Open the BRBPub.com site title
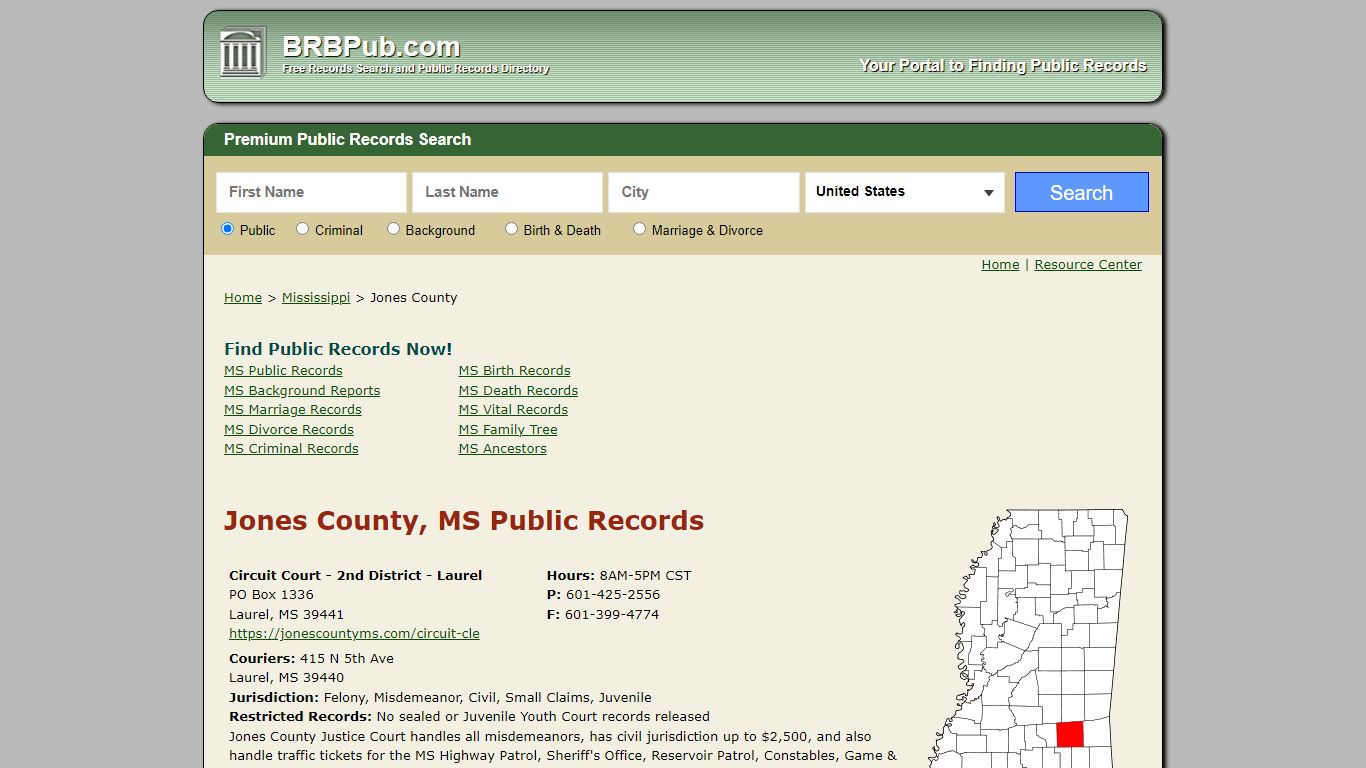 [x=371, y=46]
